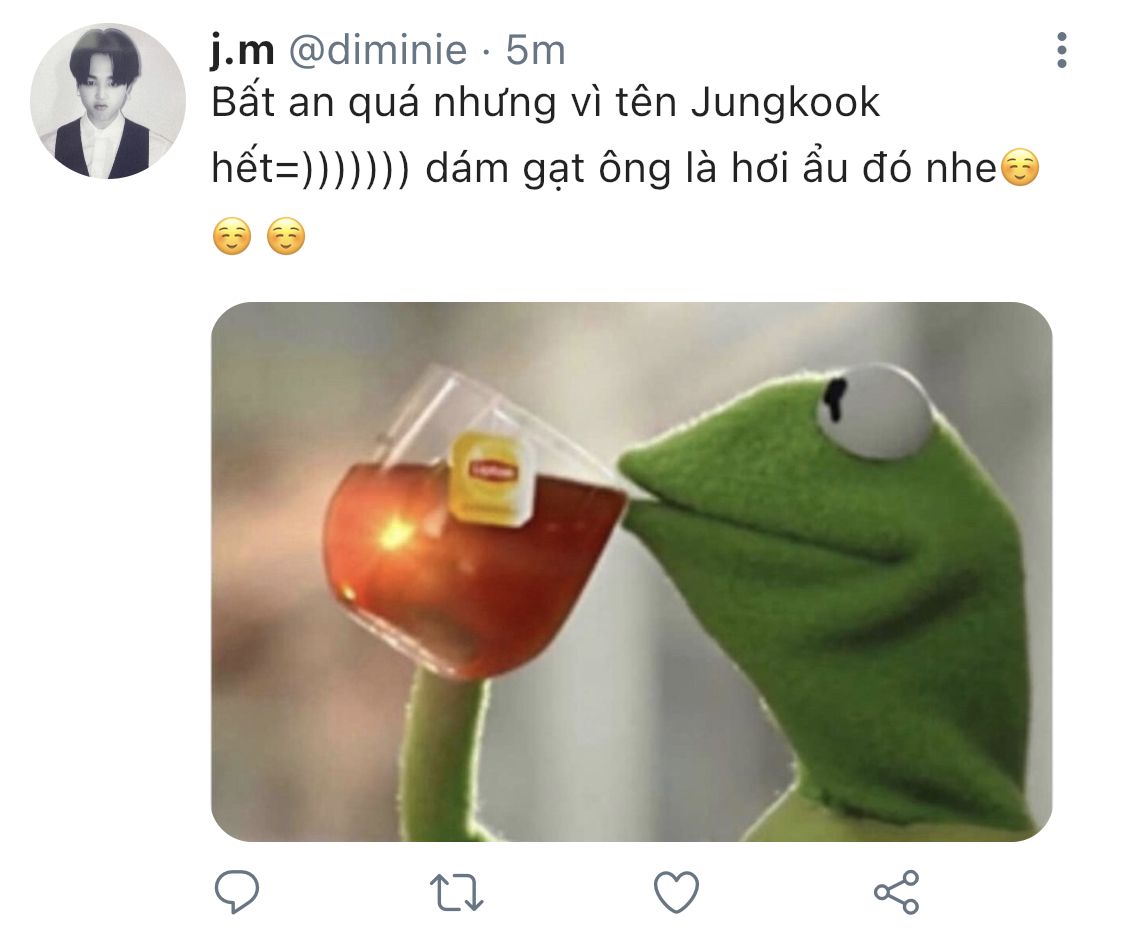Viewport: 1125px width, 935px height.
Task: Like the tweet with the heart icon
Action: [676, 892]
